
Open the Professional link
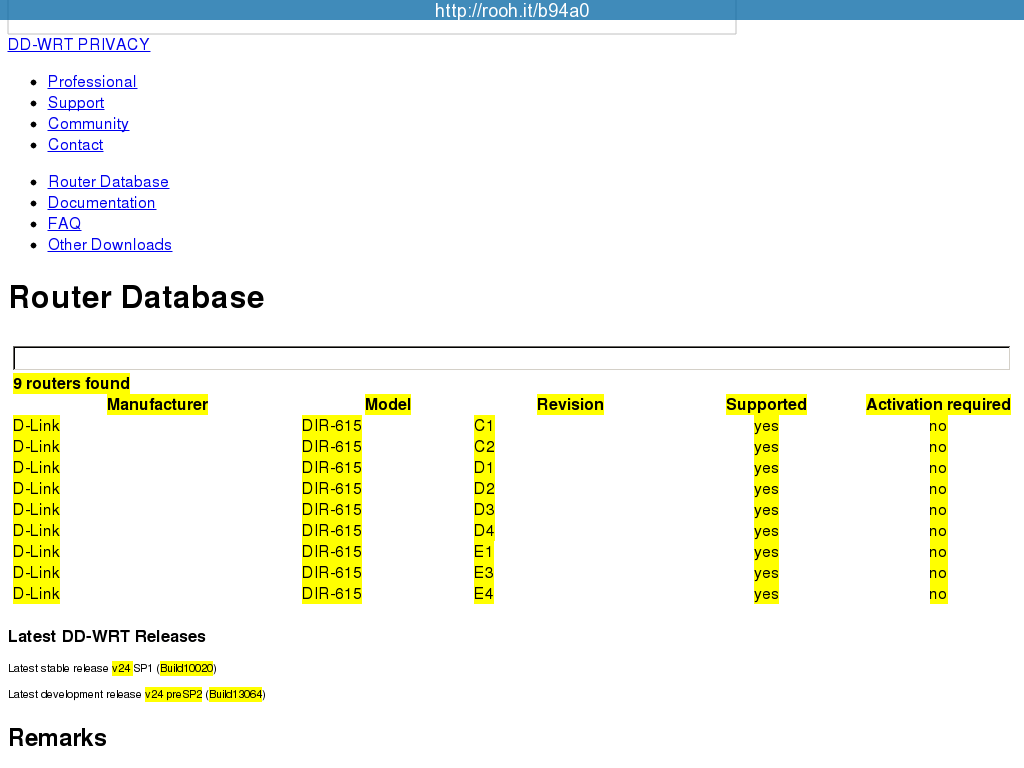[x=92, y=82]
